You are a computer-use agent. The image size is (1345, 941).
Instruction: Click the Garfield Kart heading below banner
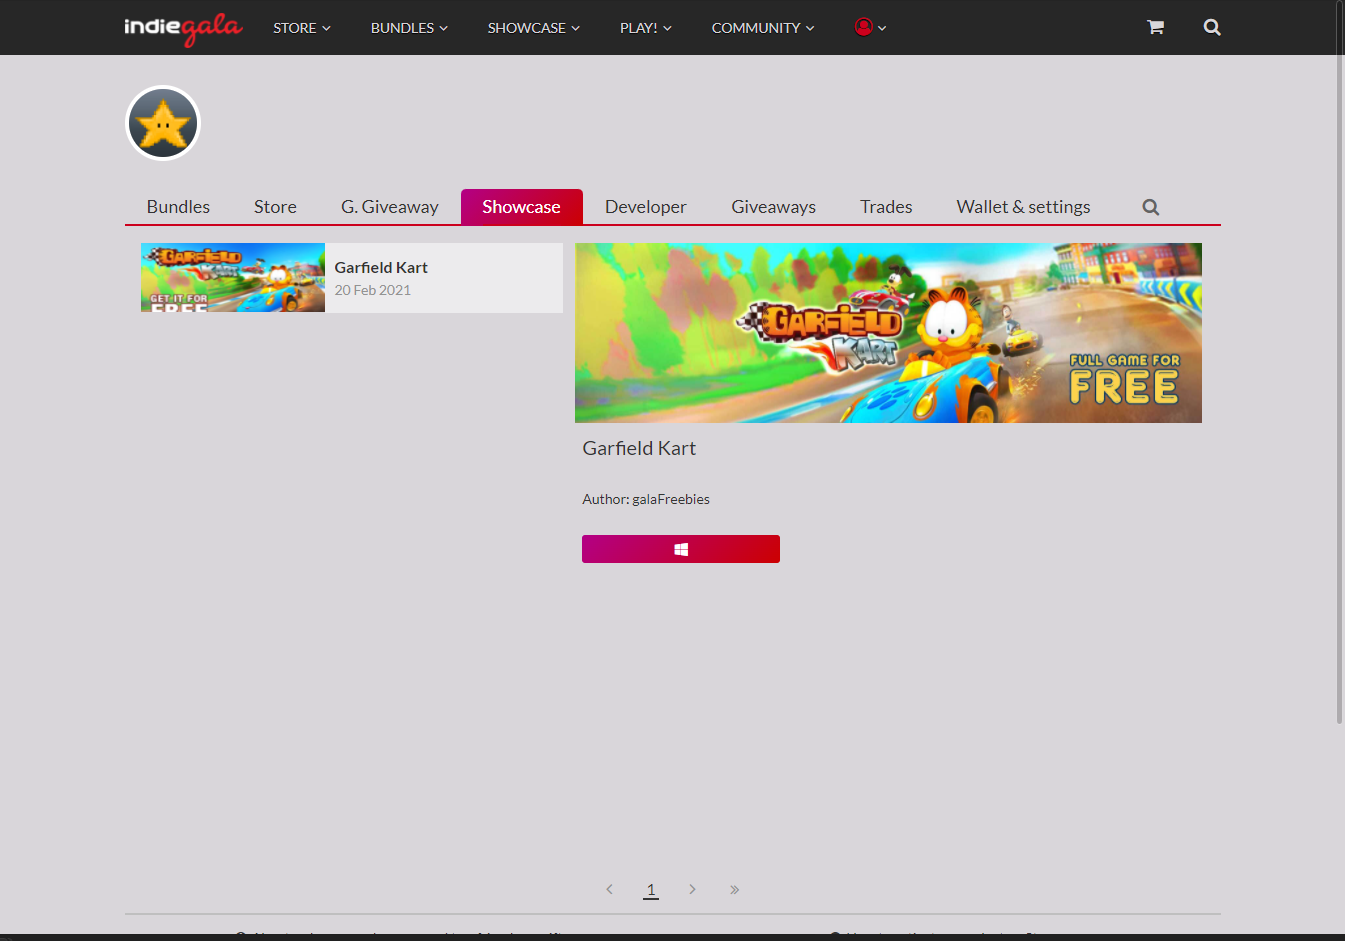[x=639, y=448]
